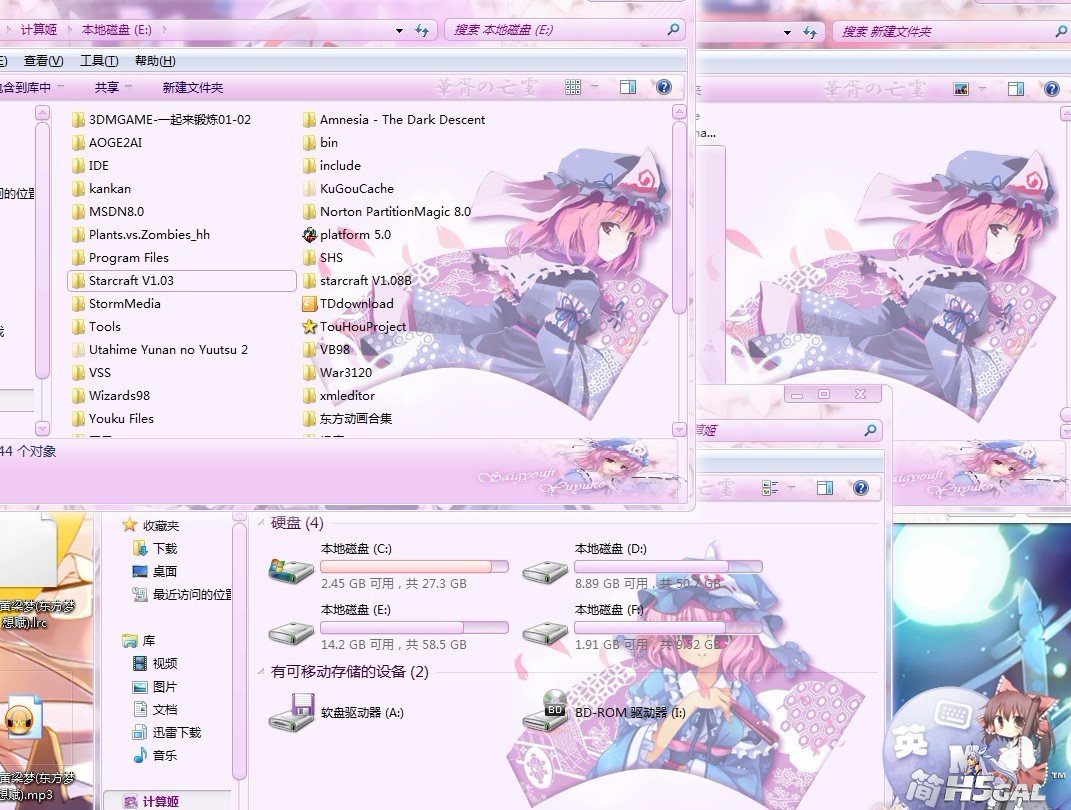The height and width of the screenshot is (810, 1071).
Task: Open the platform 5.0 item
Action: pyautogui.click(x=347, y=234)
